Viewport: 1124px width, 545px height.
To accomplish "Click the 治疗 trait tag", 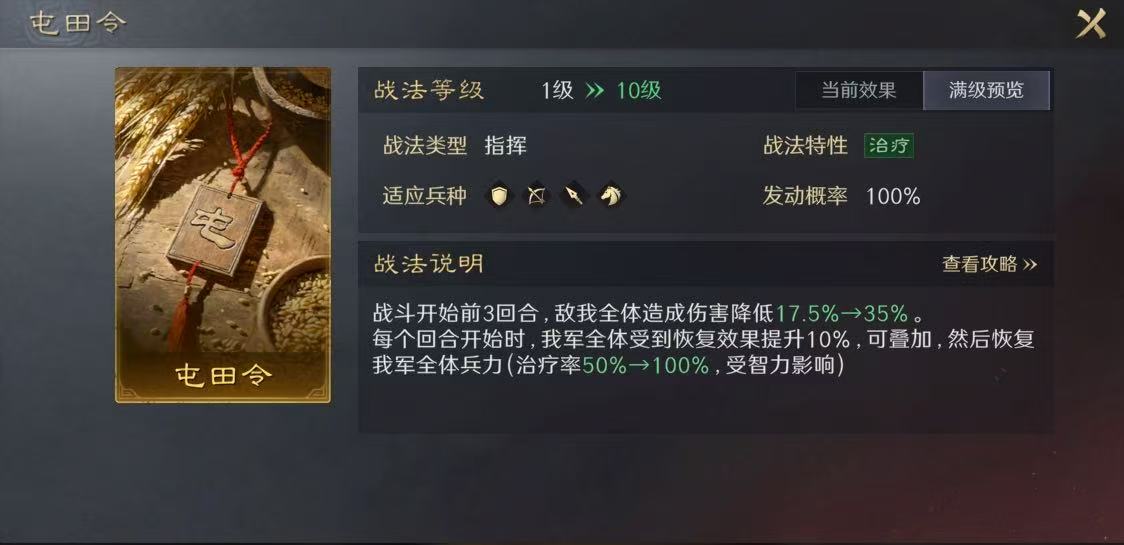I will click(889, 146).
